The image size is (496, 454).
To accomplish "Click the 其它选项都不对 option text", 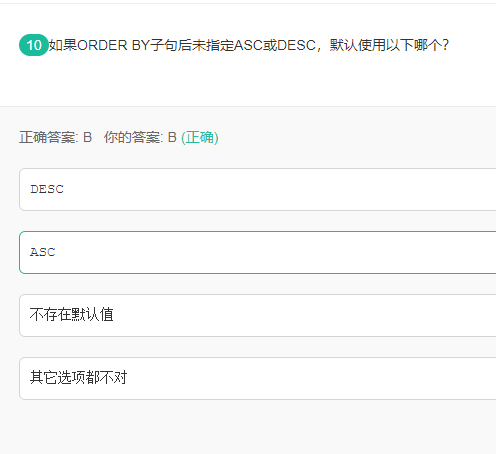I will [x=79, y=378].
